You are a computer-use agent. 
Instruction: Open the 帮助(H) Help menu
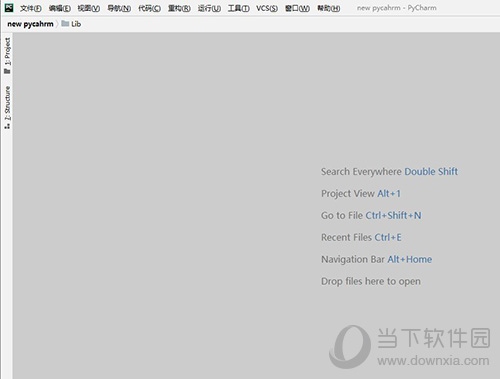tap(329, 8)
